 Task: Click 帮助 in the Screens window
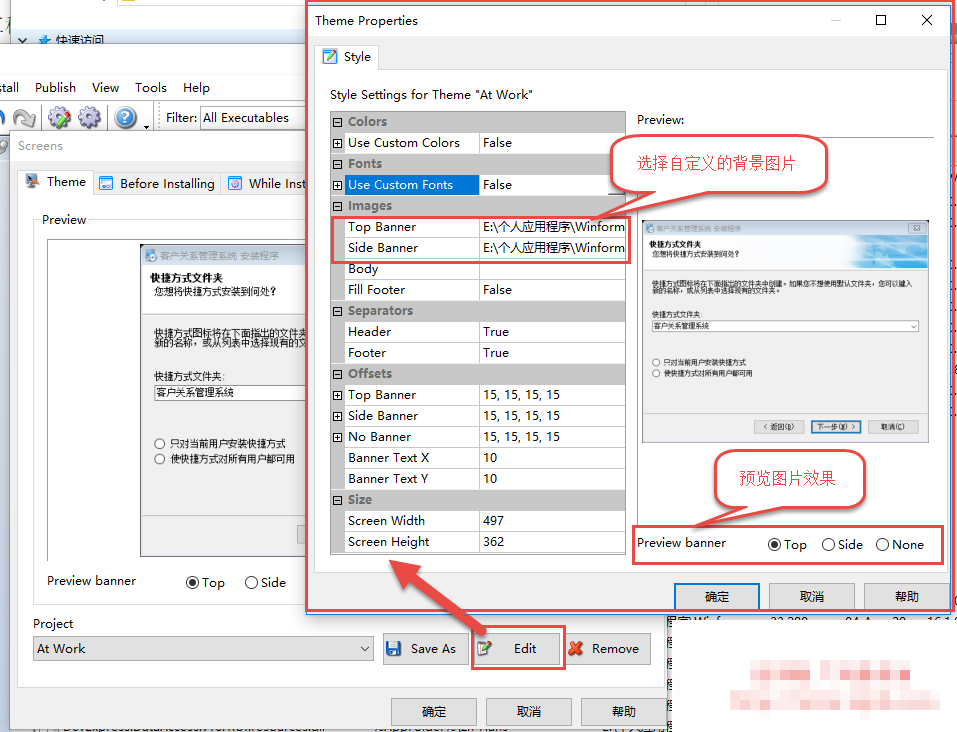point(623,712)
